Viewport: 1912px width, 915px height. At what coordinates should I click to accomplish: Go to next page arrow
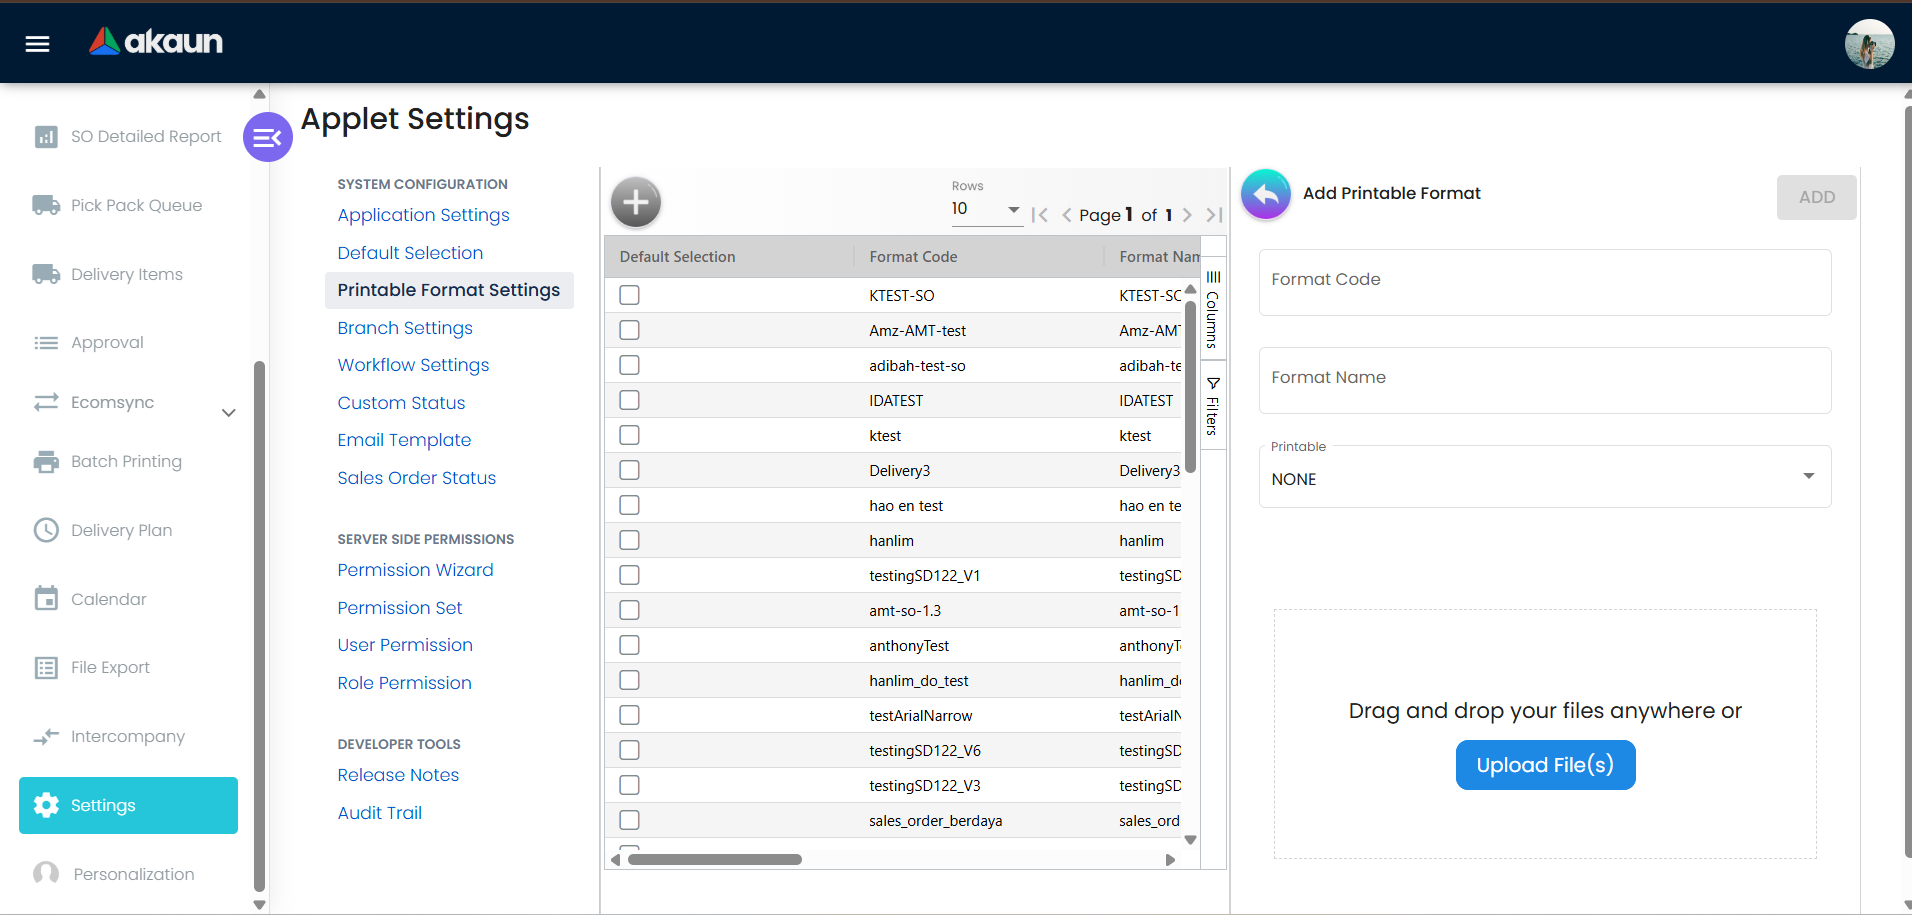[1187, 215]
